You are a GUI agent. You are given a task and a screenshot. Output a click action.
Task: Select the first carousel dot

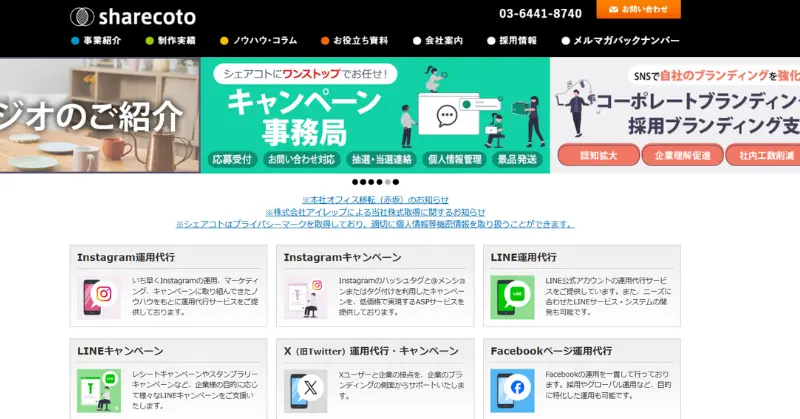tap(355, 182)
